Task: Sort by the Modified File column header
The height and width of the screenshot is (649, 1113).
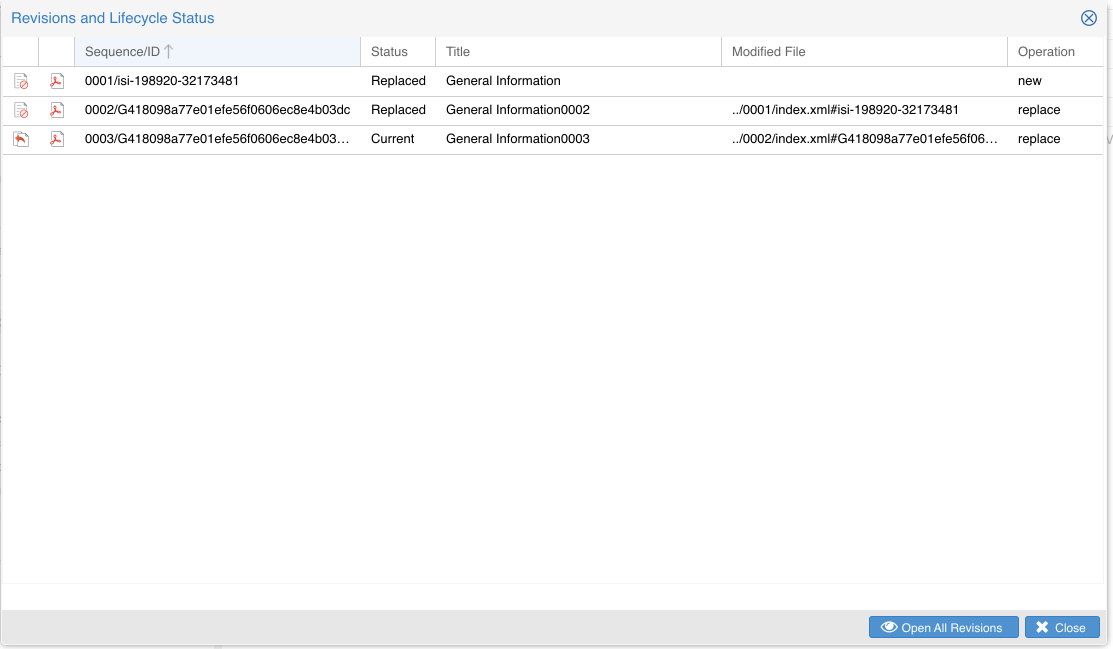Action: click(768, 52)
